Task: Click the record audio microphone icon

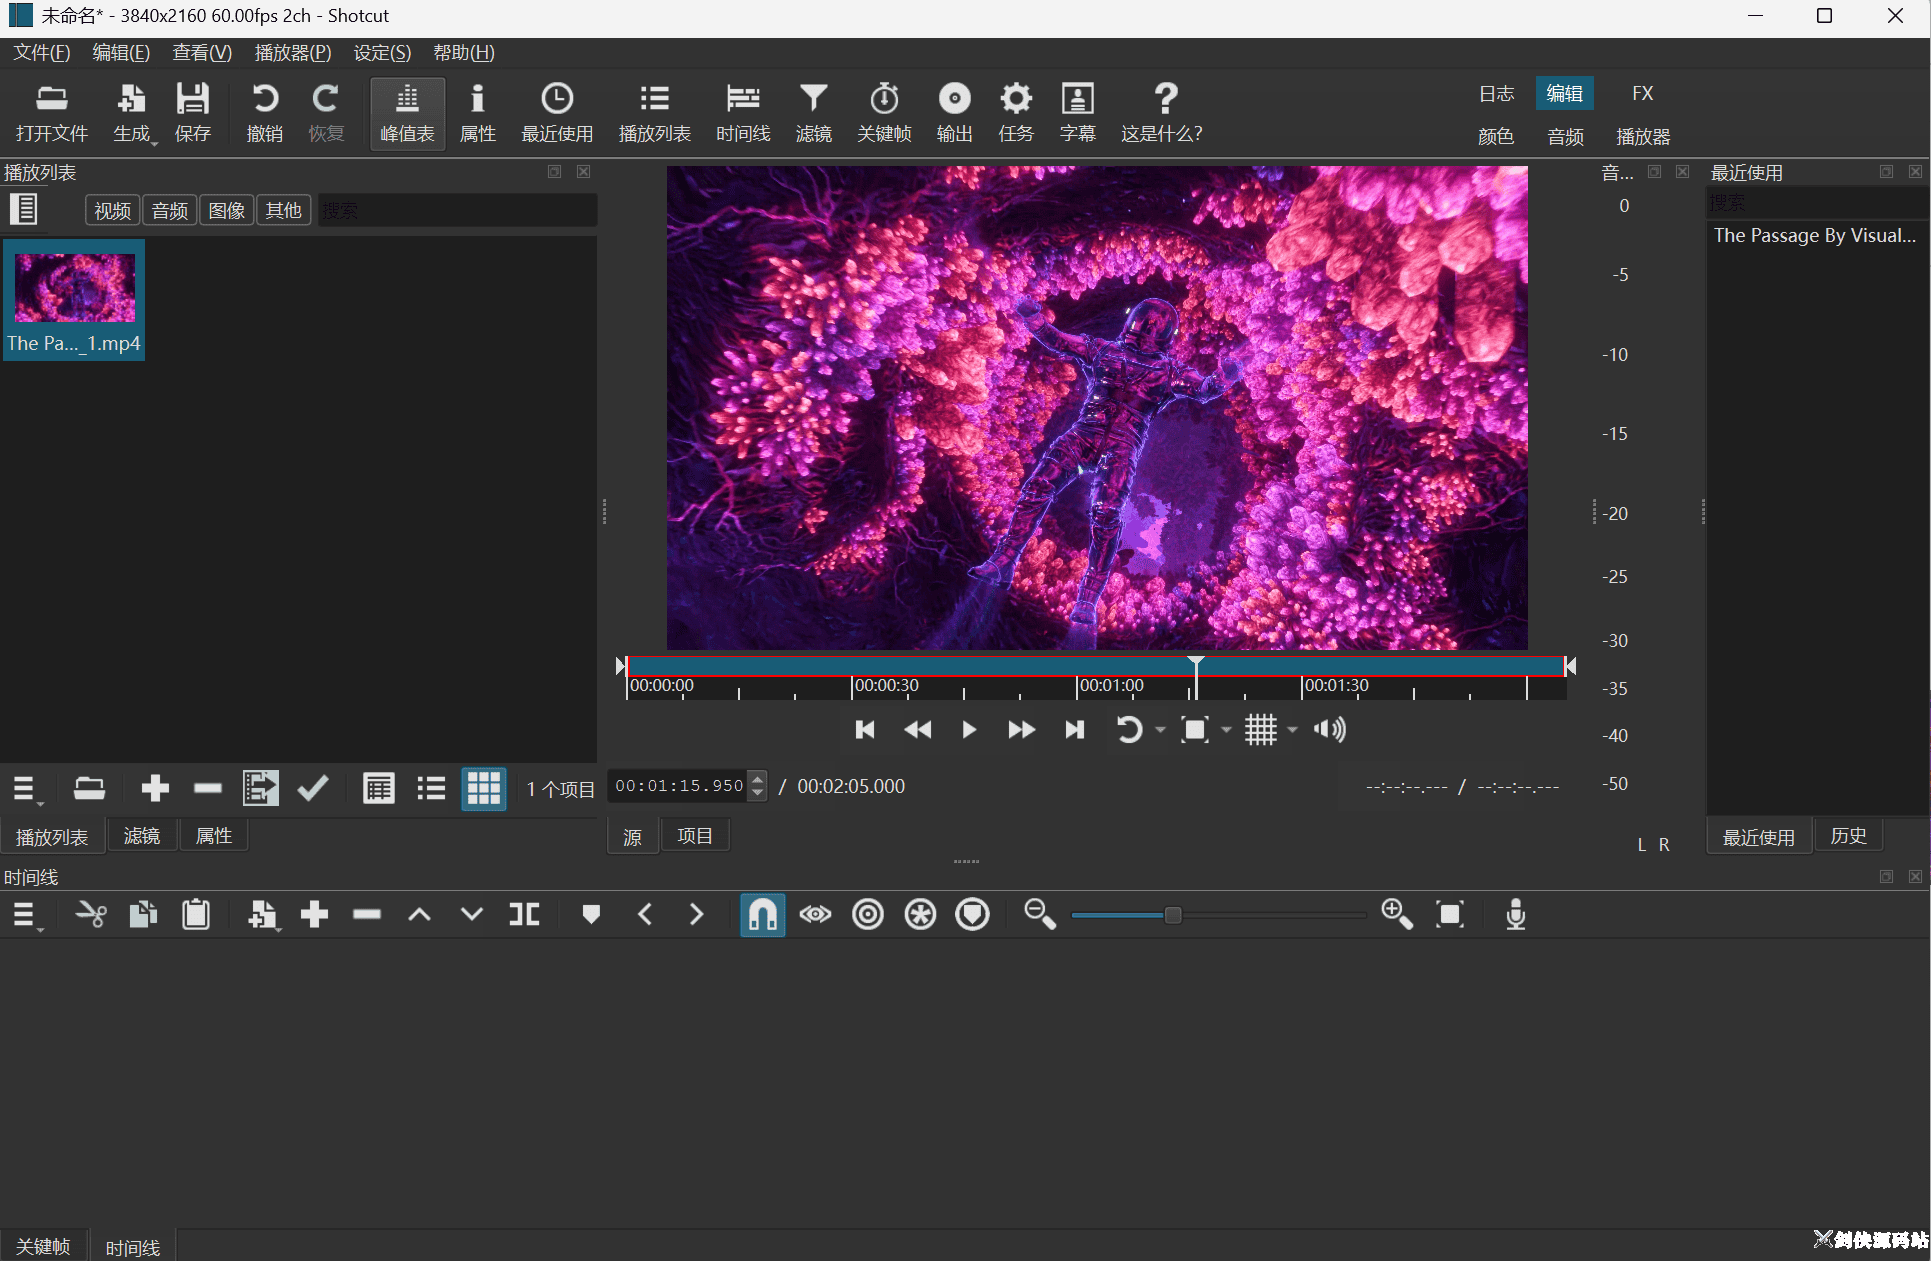Action: tap(1516, 914)
